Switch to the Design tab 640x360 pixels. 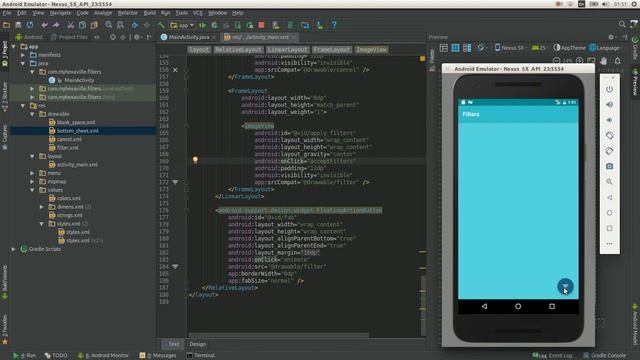coord(198,344)
